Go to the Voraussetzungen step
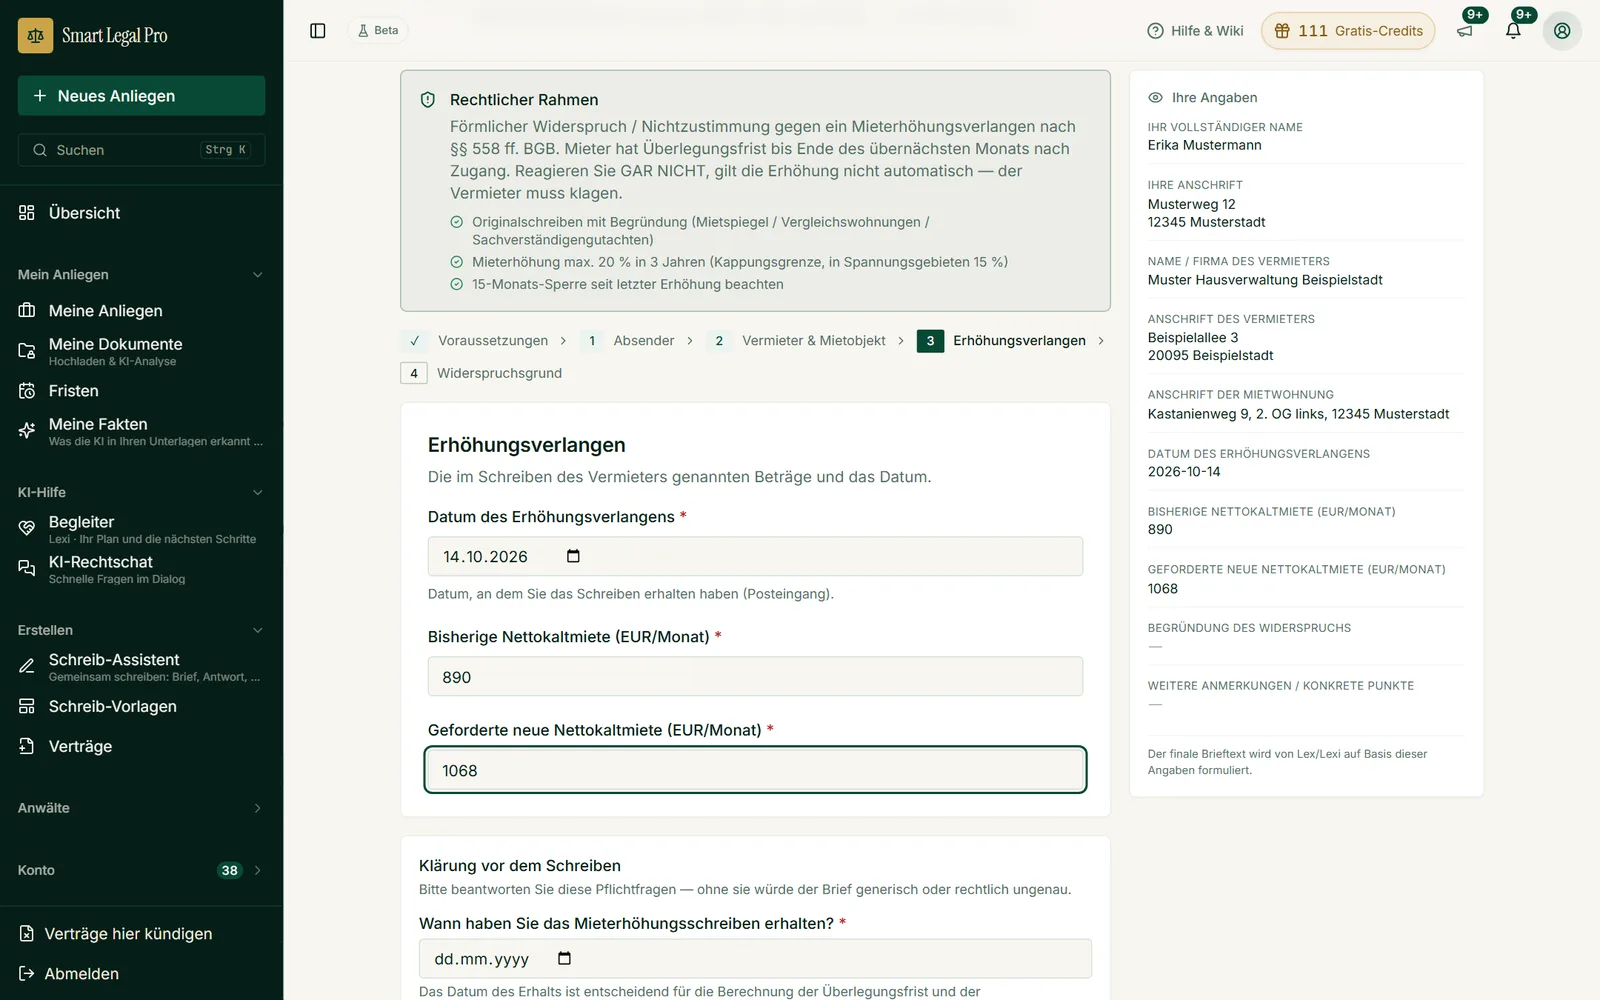This screenshot has height=1000, width=1600. point(475,341)
